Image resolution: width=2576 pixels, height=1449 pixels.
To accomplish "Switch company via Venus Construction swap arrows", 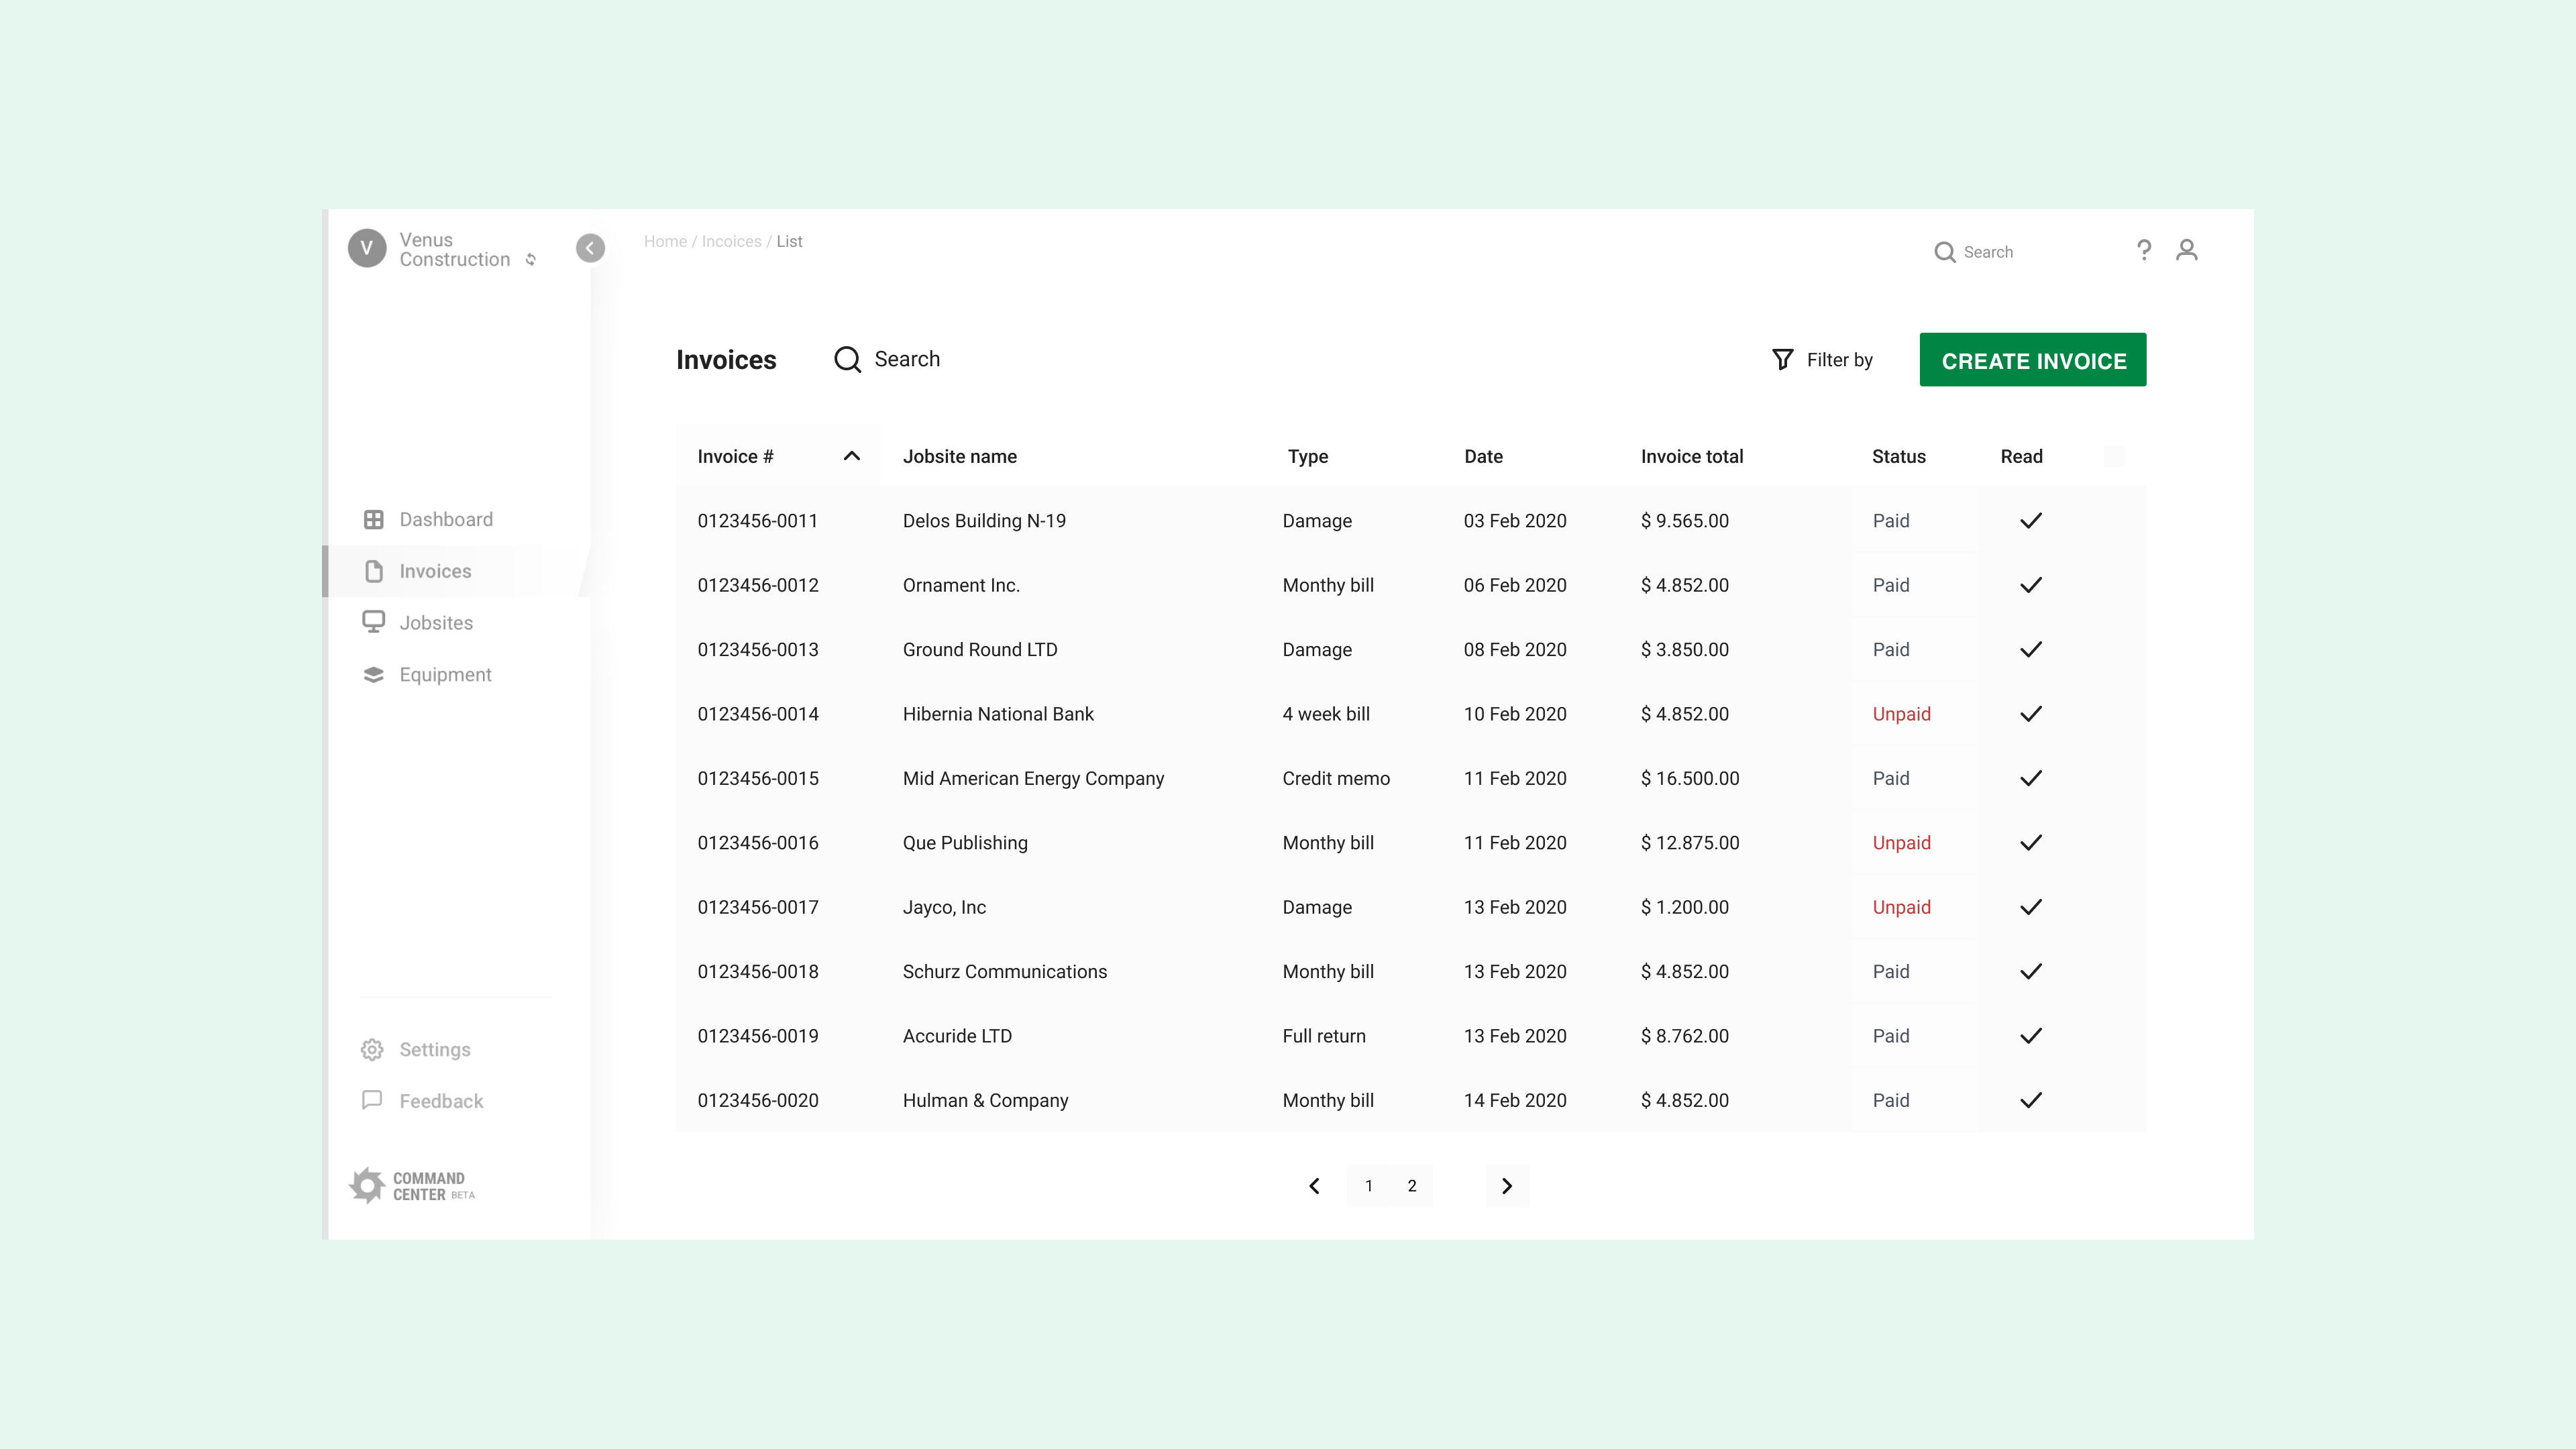I will 531,260.
